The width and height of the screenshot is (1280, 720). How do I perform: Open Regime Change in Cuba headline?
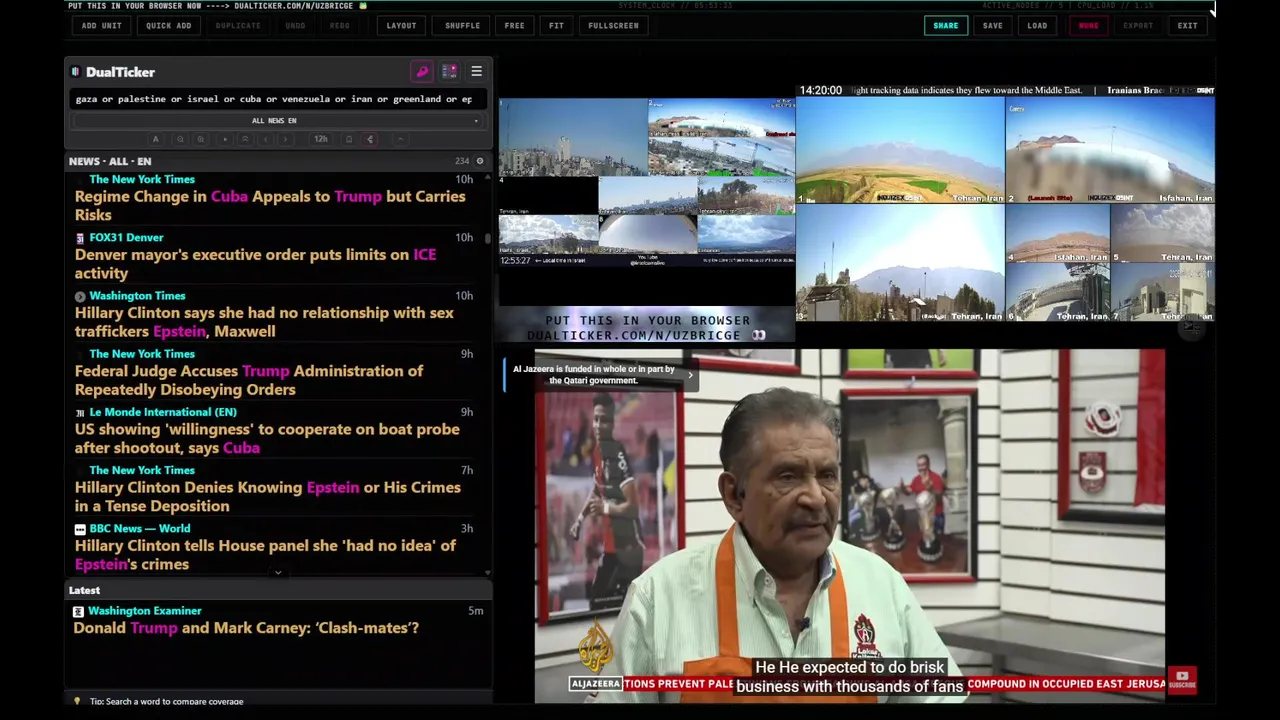[x=270, y=205]
